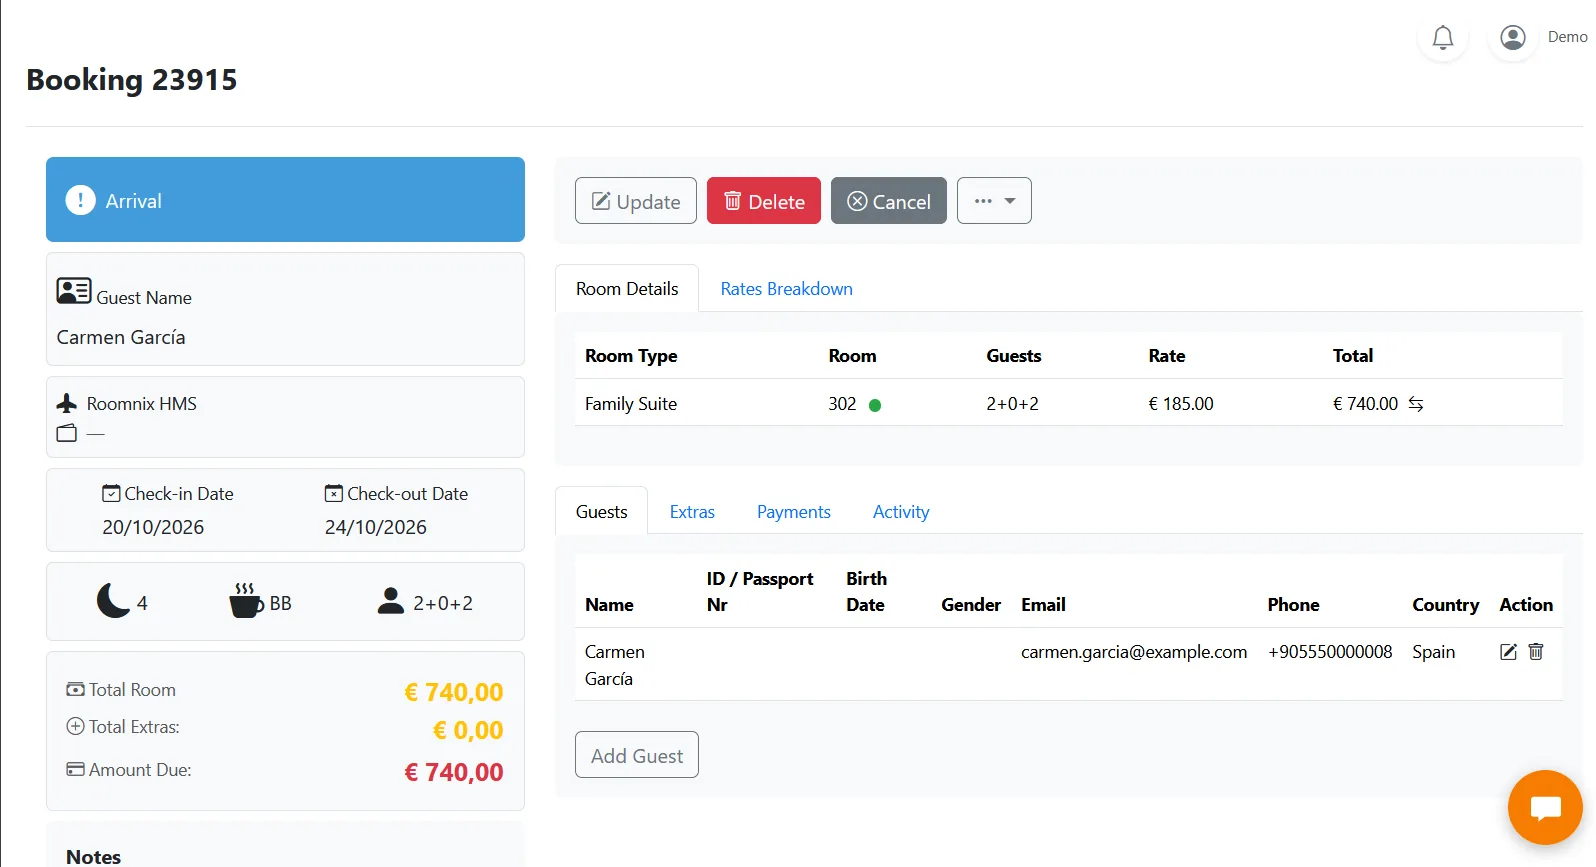
Task: Open the notifications bell
Action: pos(1443,38)
